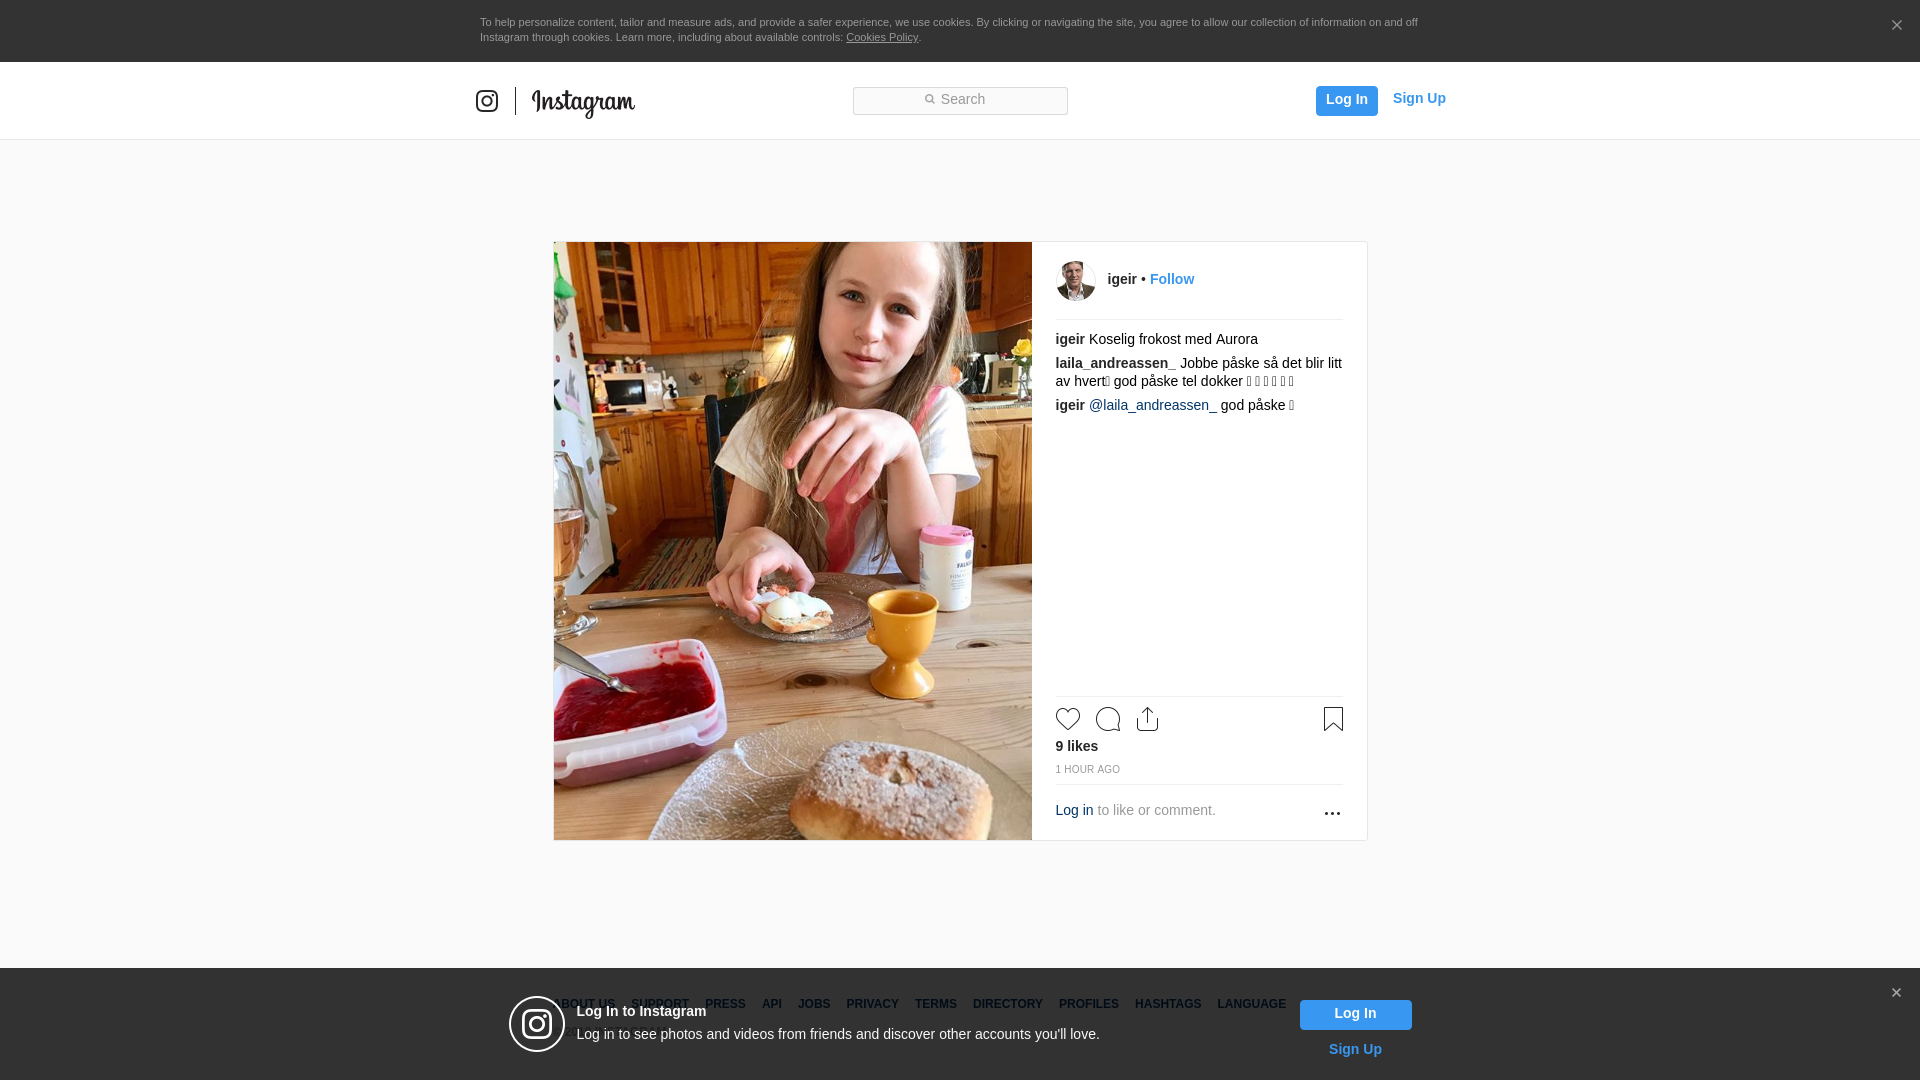Open the HASHTAGS footer menu item
Image resolution: width=1920 pixels, height=1080 pixels.
tap(1167, 1004)
